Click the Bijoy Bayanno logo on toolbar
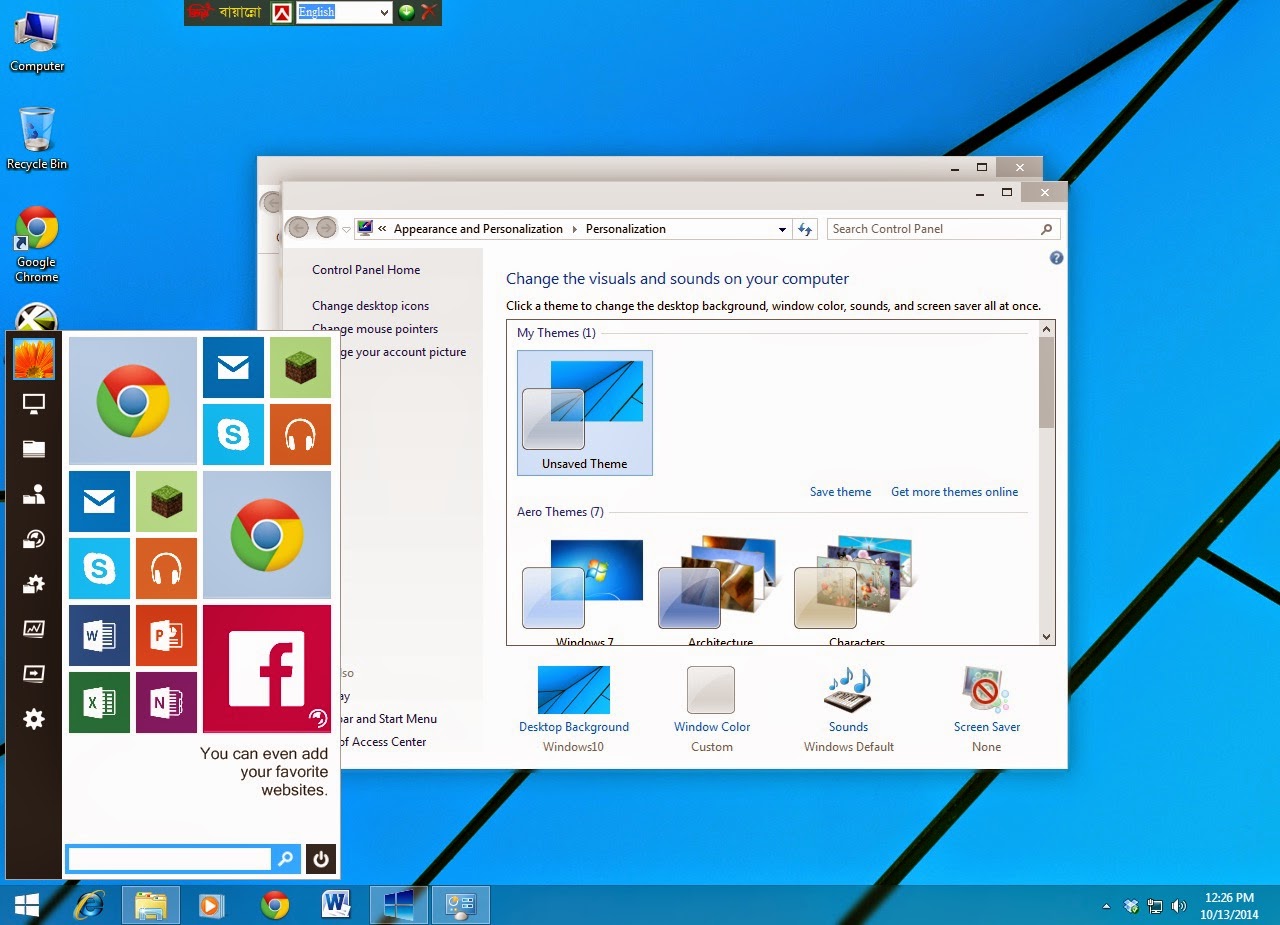This screenshot has width=1280, height=925. [x=225, y=12]
